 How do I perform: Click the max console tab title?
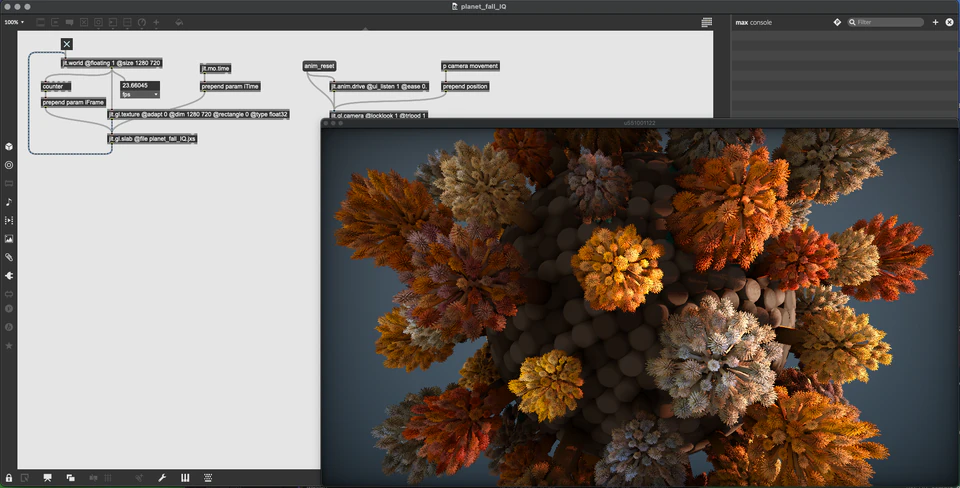click(754, 22)
